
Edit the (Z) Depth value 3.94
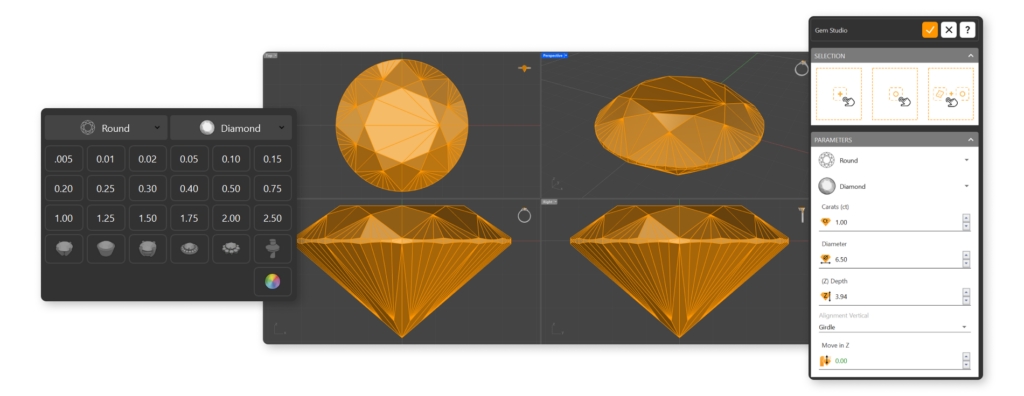[896, 297]
